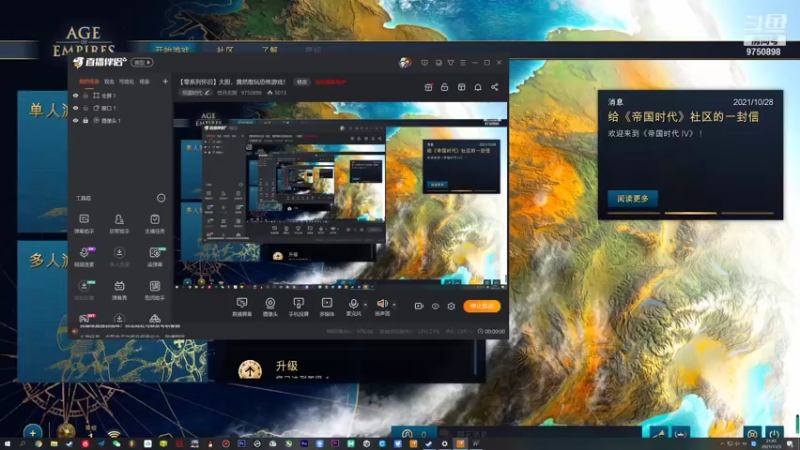800x450 pixels.
Task: Open the Windows Start menu
Action: point(7,444)
